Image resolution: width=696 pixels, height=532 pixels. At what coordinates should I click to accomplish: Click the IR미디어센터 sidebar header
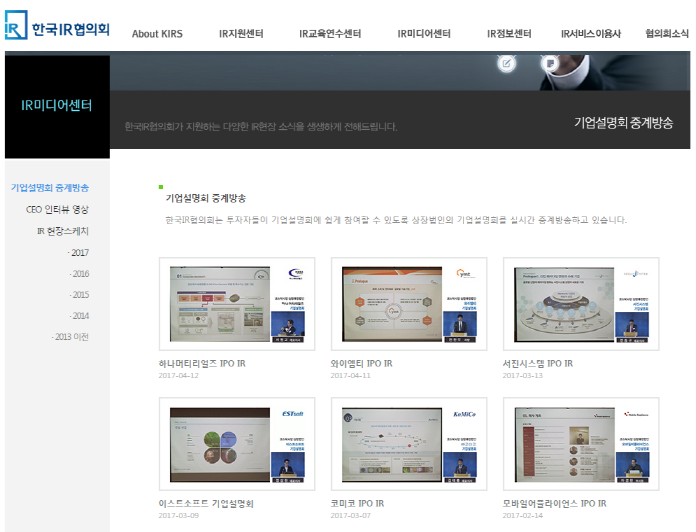[57, 106]
